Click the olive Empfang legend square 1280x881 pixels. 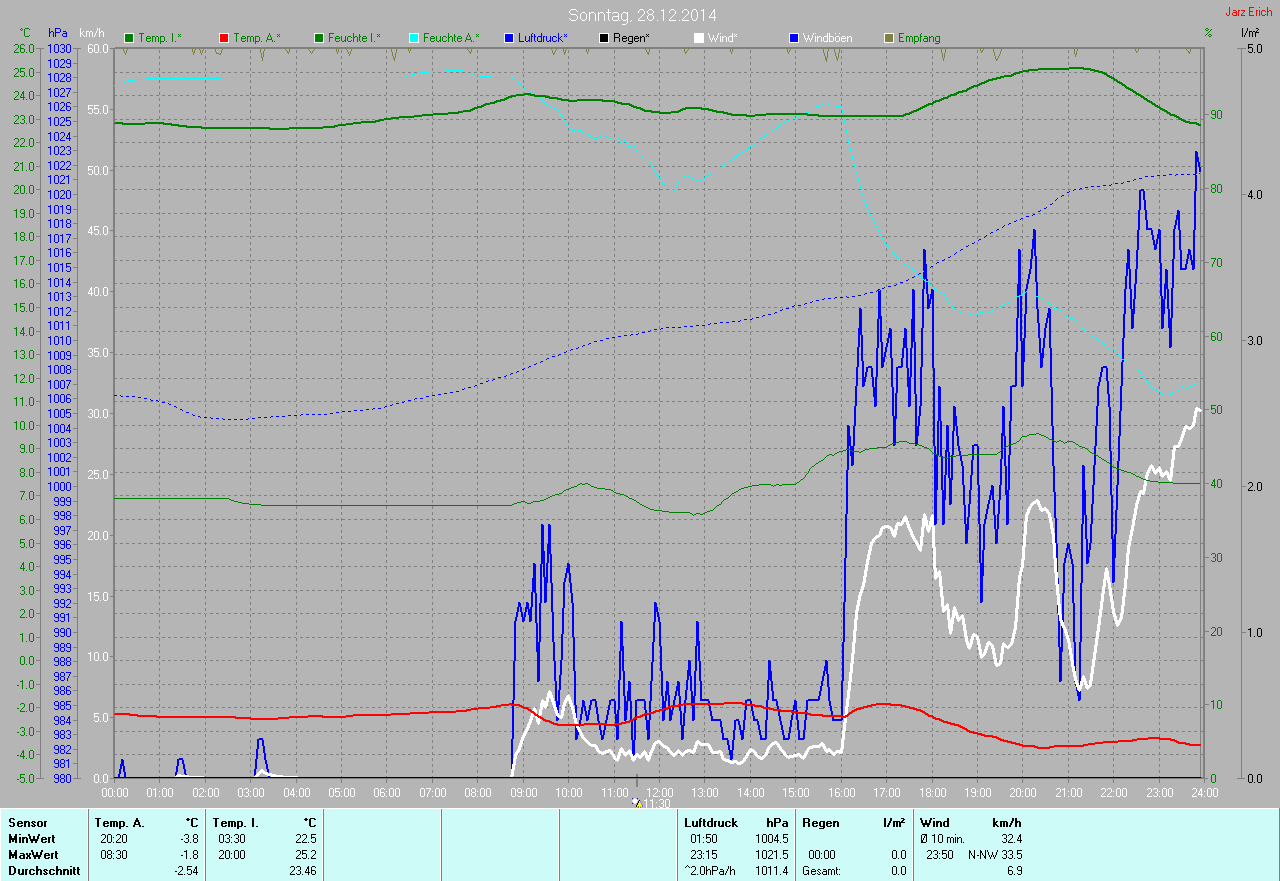tap(888, 38)
